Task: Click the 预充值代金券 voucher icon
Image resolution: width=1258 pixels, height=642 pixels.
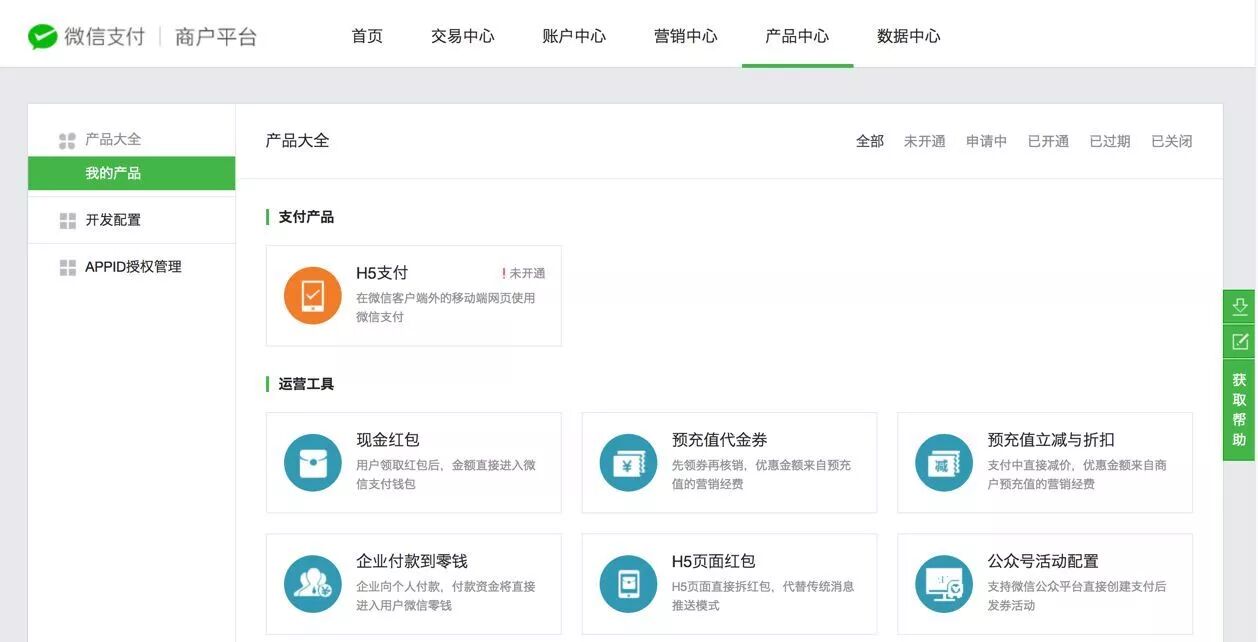Action: [628, 462]
